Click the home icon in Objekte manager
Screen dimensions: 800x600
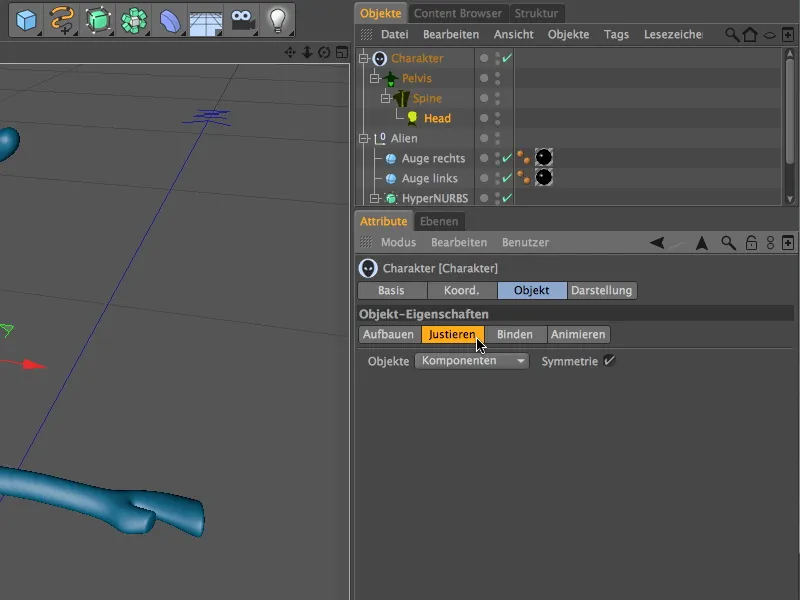pyautogui.click(x=750, y=35)
